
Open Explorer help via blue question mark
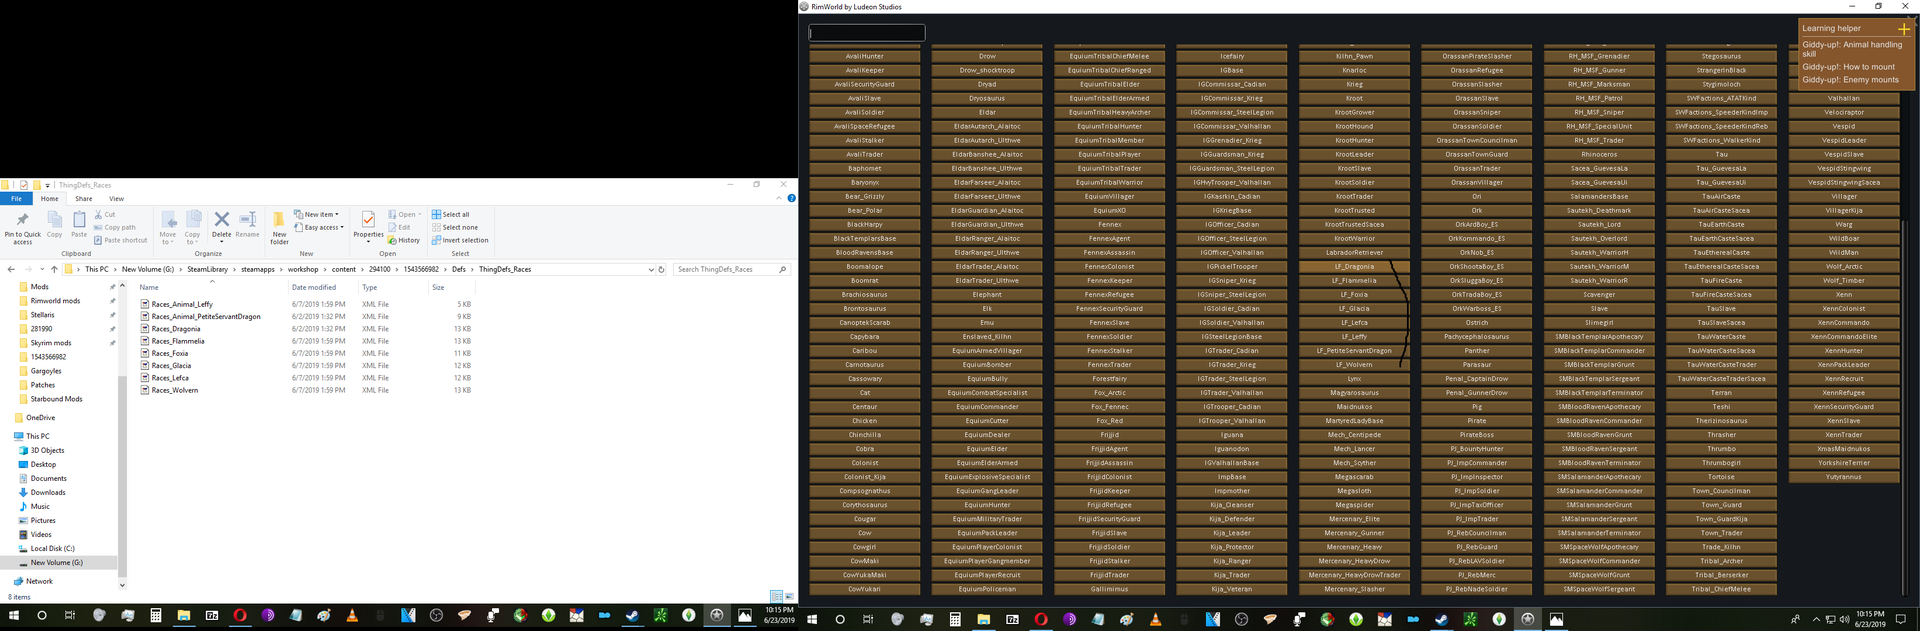coord(791,198)
